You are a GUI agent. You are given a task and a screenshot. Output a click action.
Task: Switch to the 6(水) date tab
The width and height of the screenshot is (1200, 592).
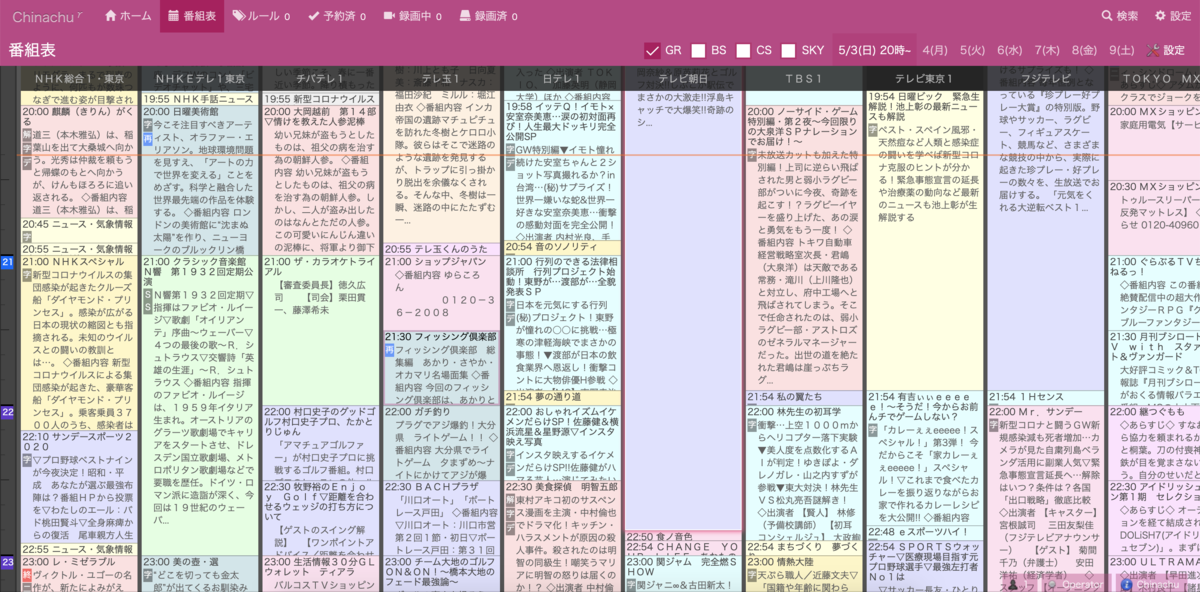point(1010,50)
